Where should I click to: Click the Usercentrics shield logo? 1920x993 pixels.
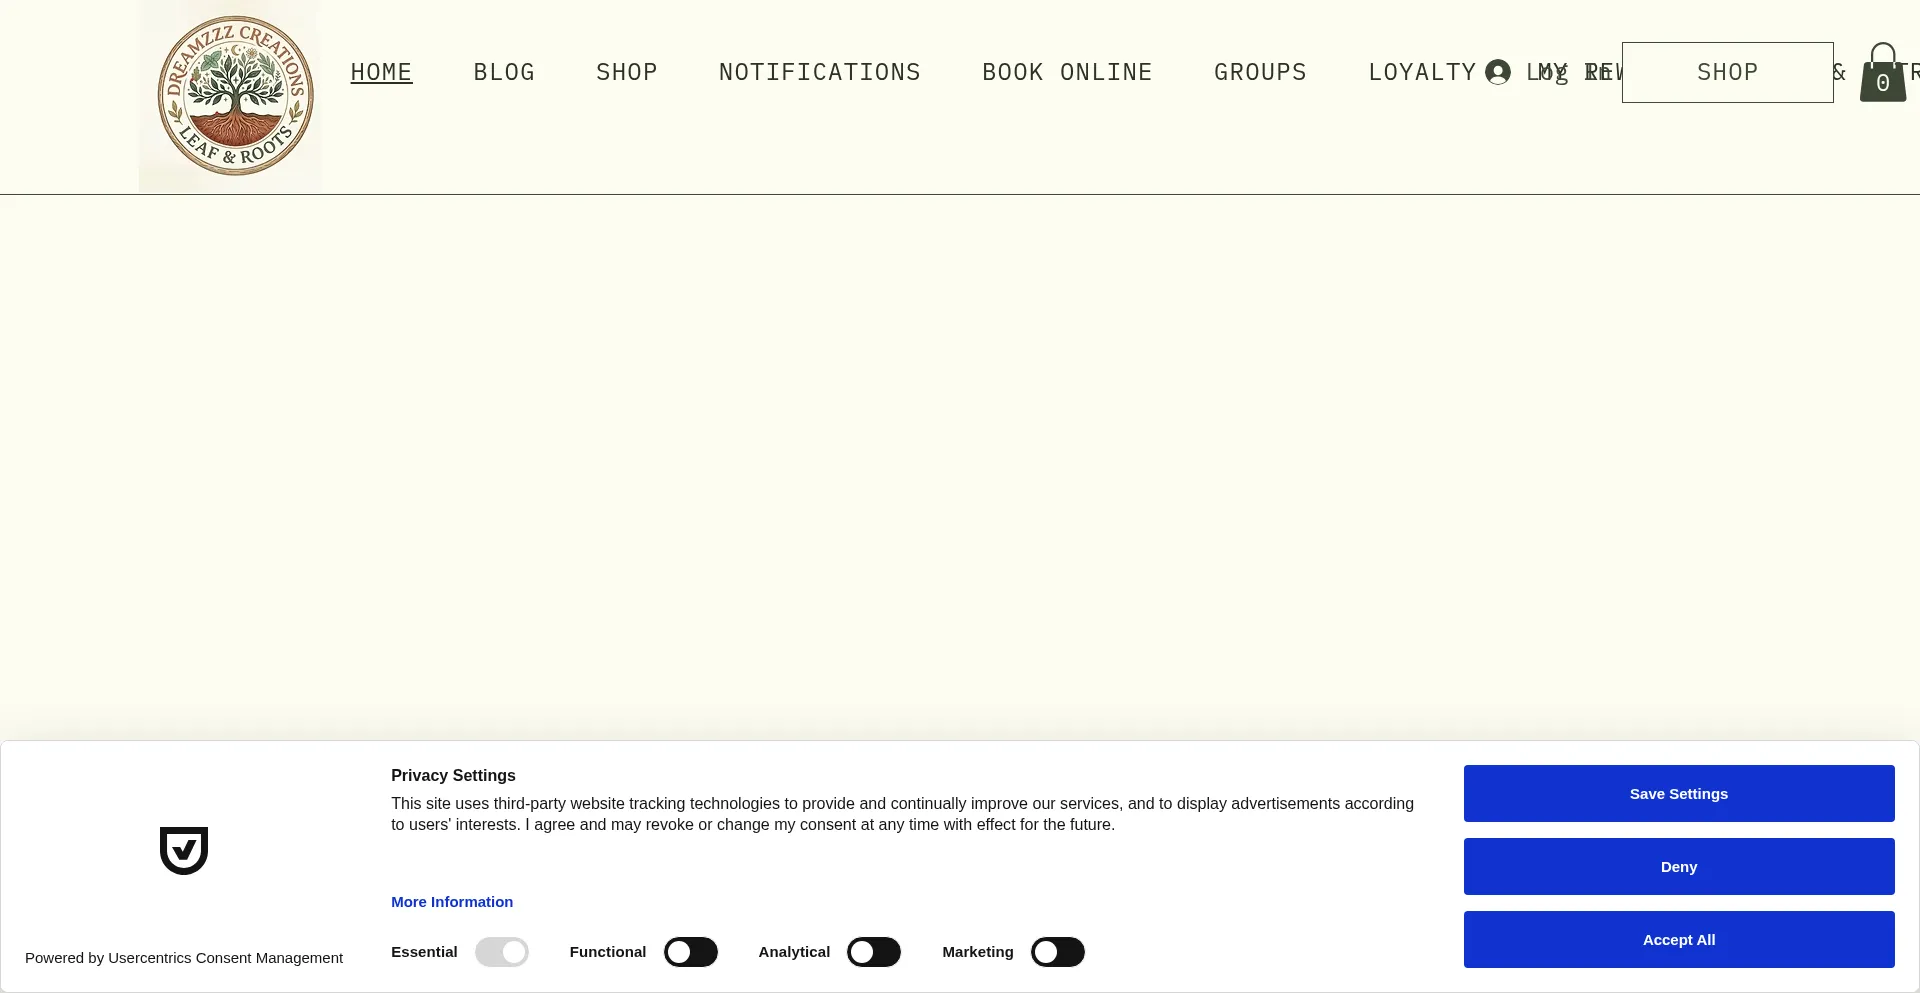point(184,850)
